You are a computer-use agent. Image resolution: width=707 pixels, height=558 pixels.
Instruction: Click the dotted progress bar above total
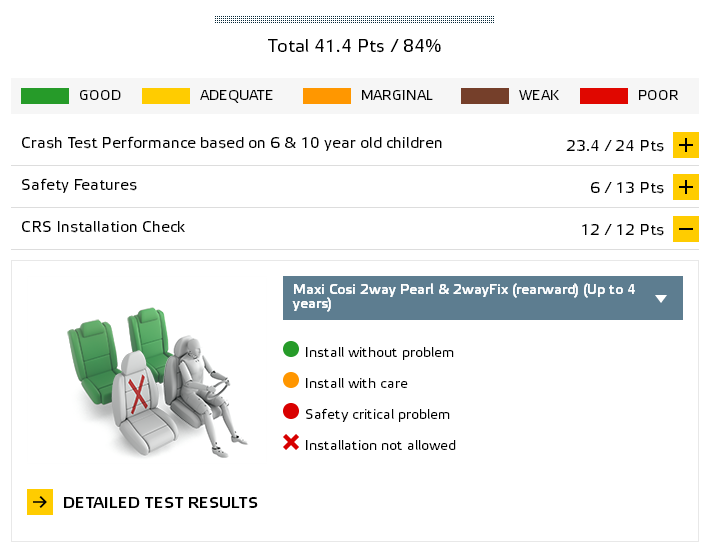[x=354, y=19]
